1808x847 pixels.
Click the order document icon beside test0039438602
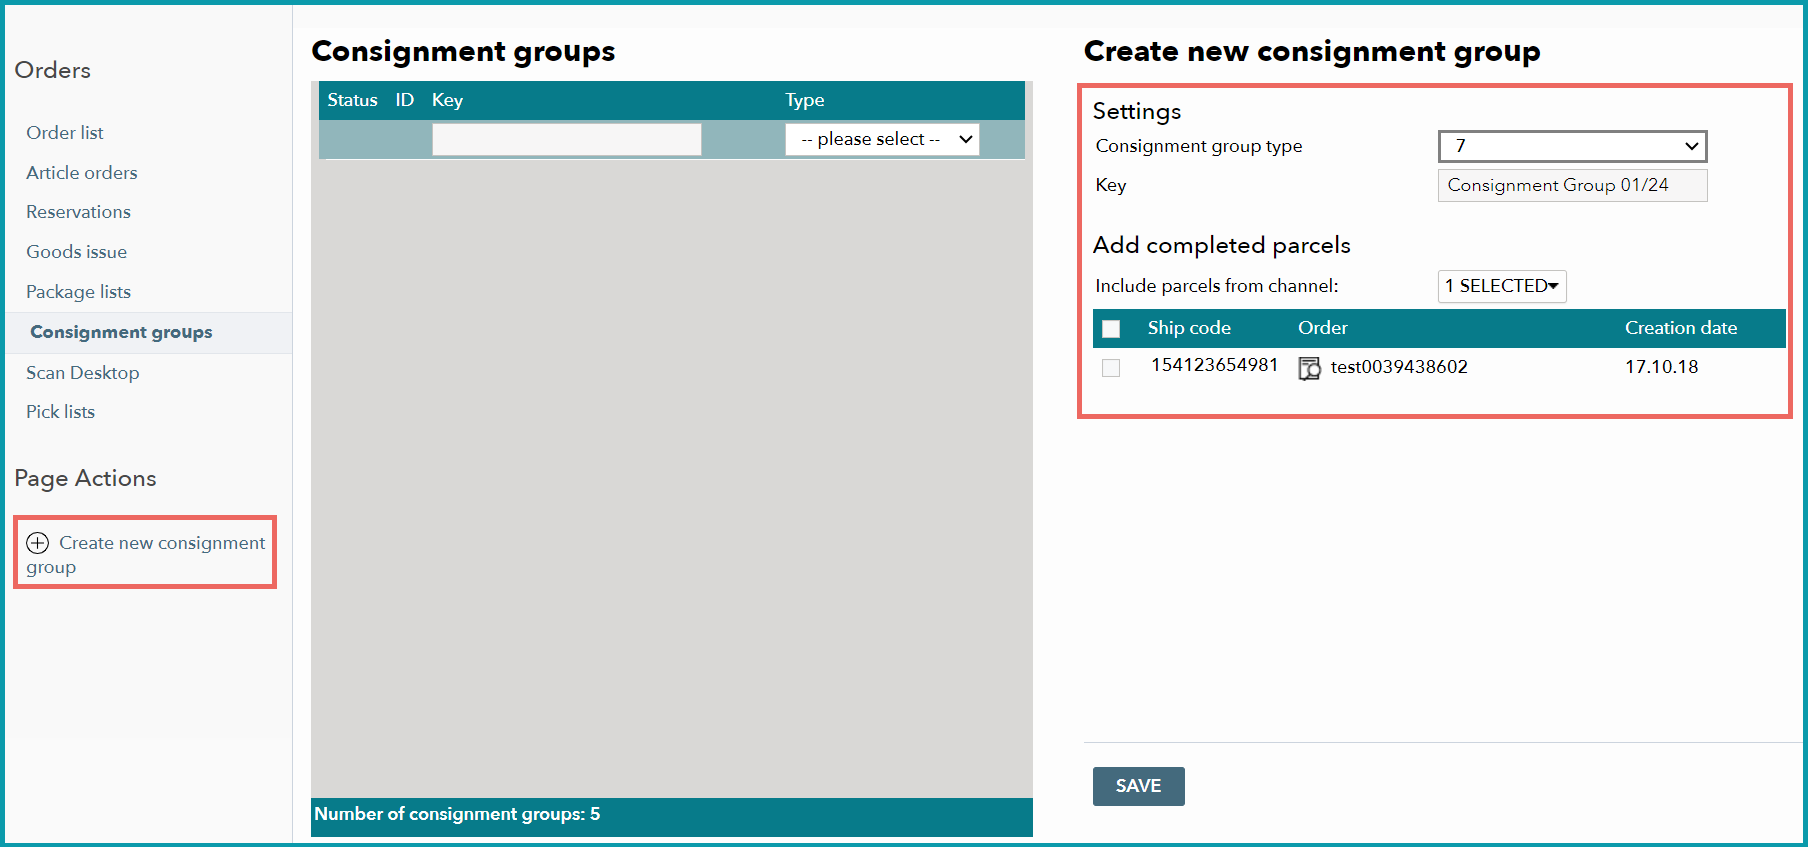pos(1309,368)
